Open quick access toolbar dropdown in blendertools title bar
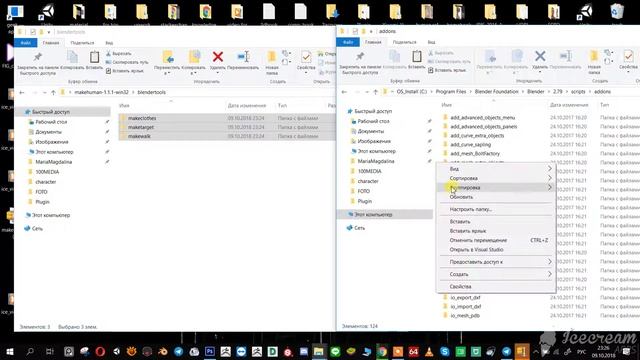 coord(49,32)
